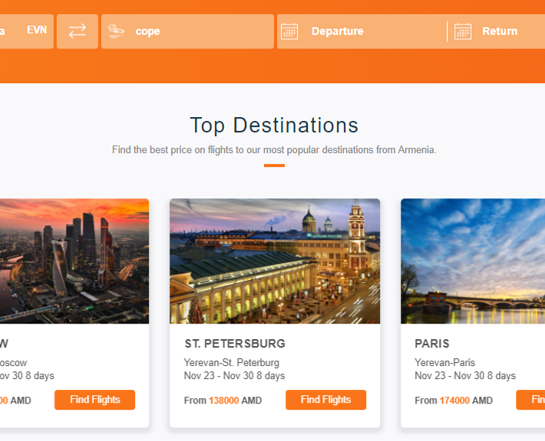Find Flights for the Paris card
This screenshot has width=545, height=441.
click(x=530, y=400)
